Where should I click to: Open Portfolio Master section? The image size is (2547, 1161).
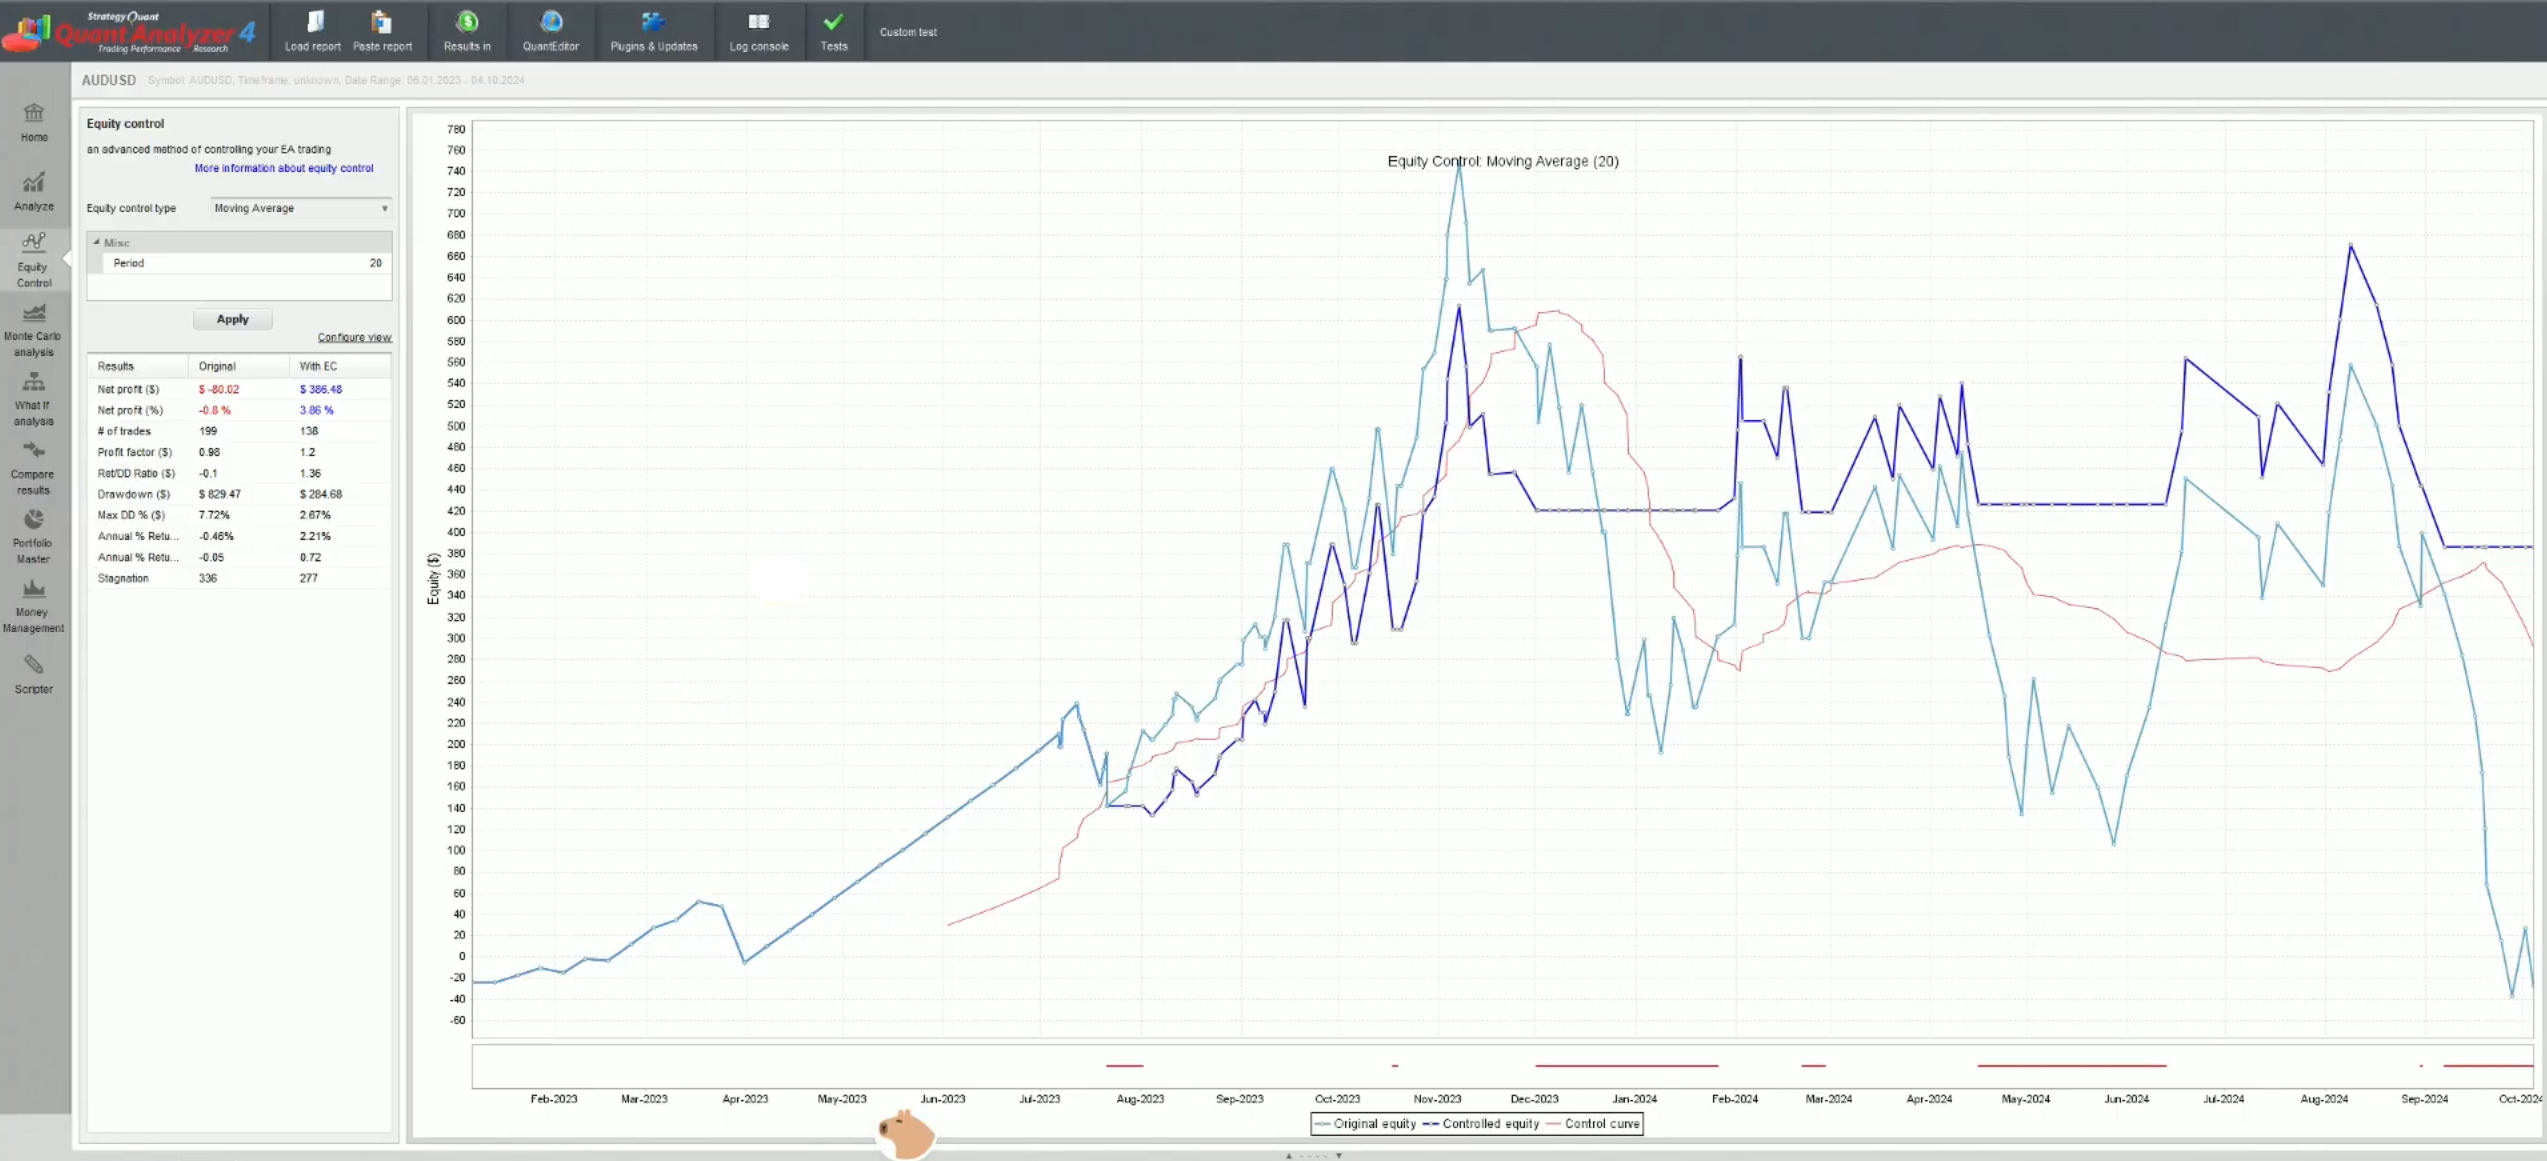(34, 537)
